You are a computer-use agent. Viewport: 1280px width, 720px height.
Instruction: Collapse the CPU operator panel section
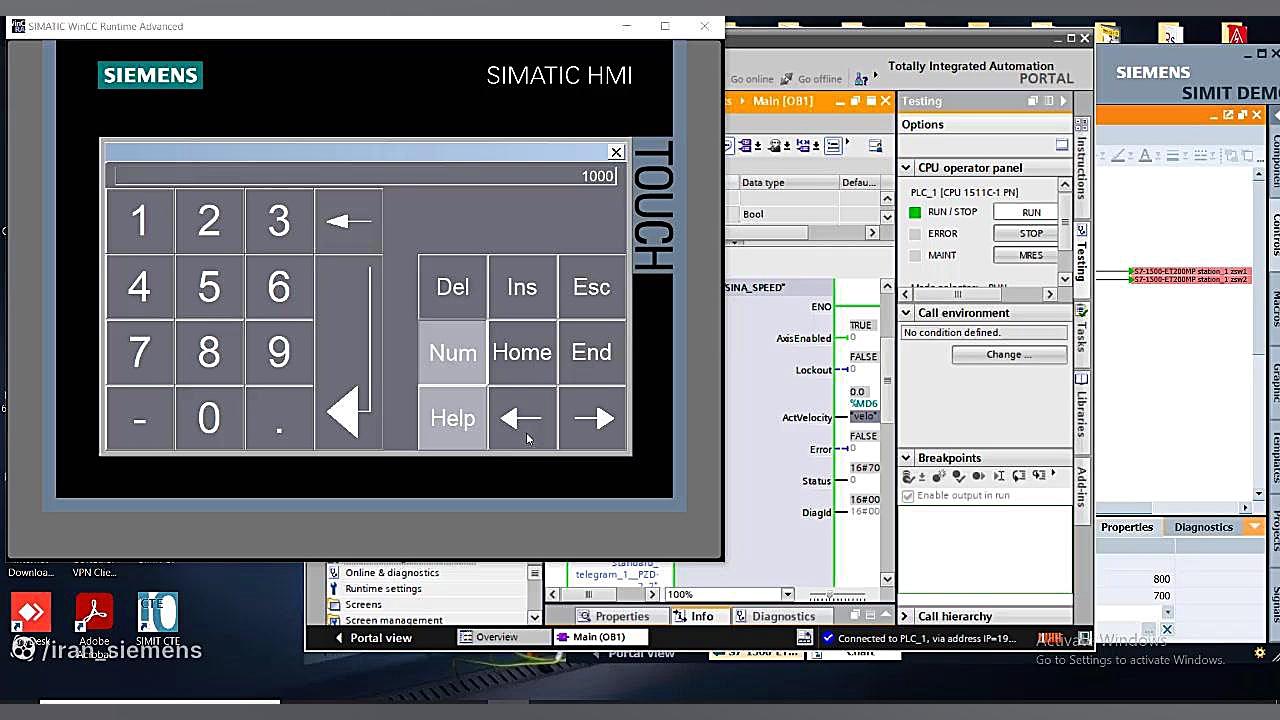point(906,168)
